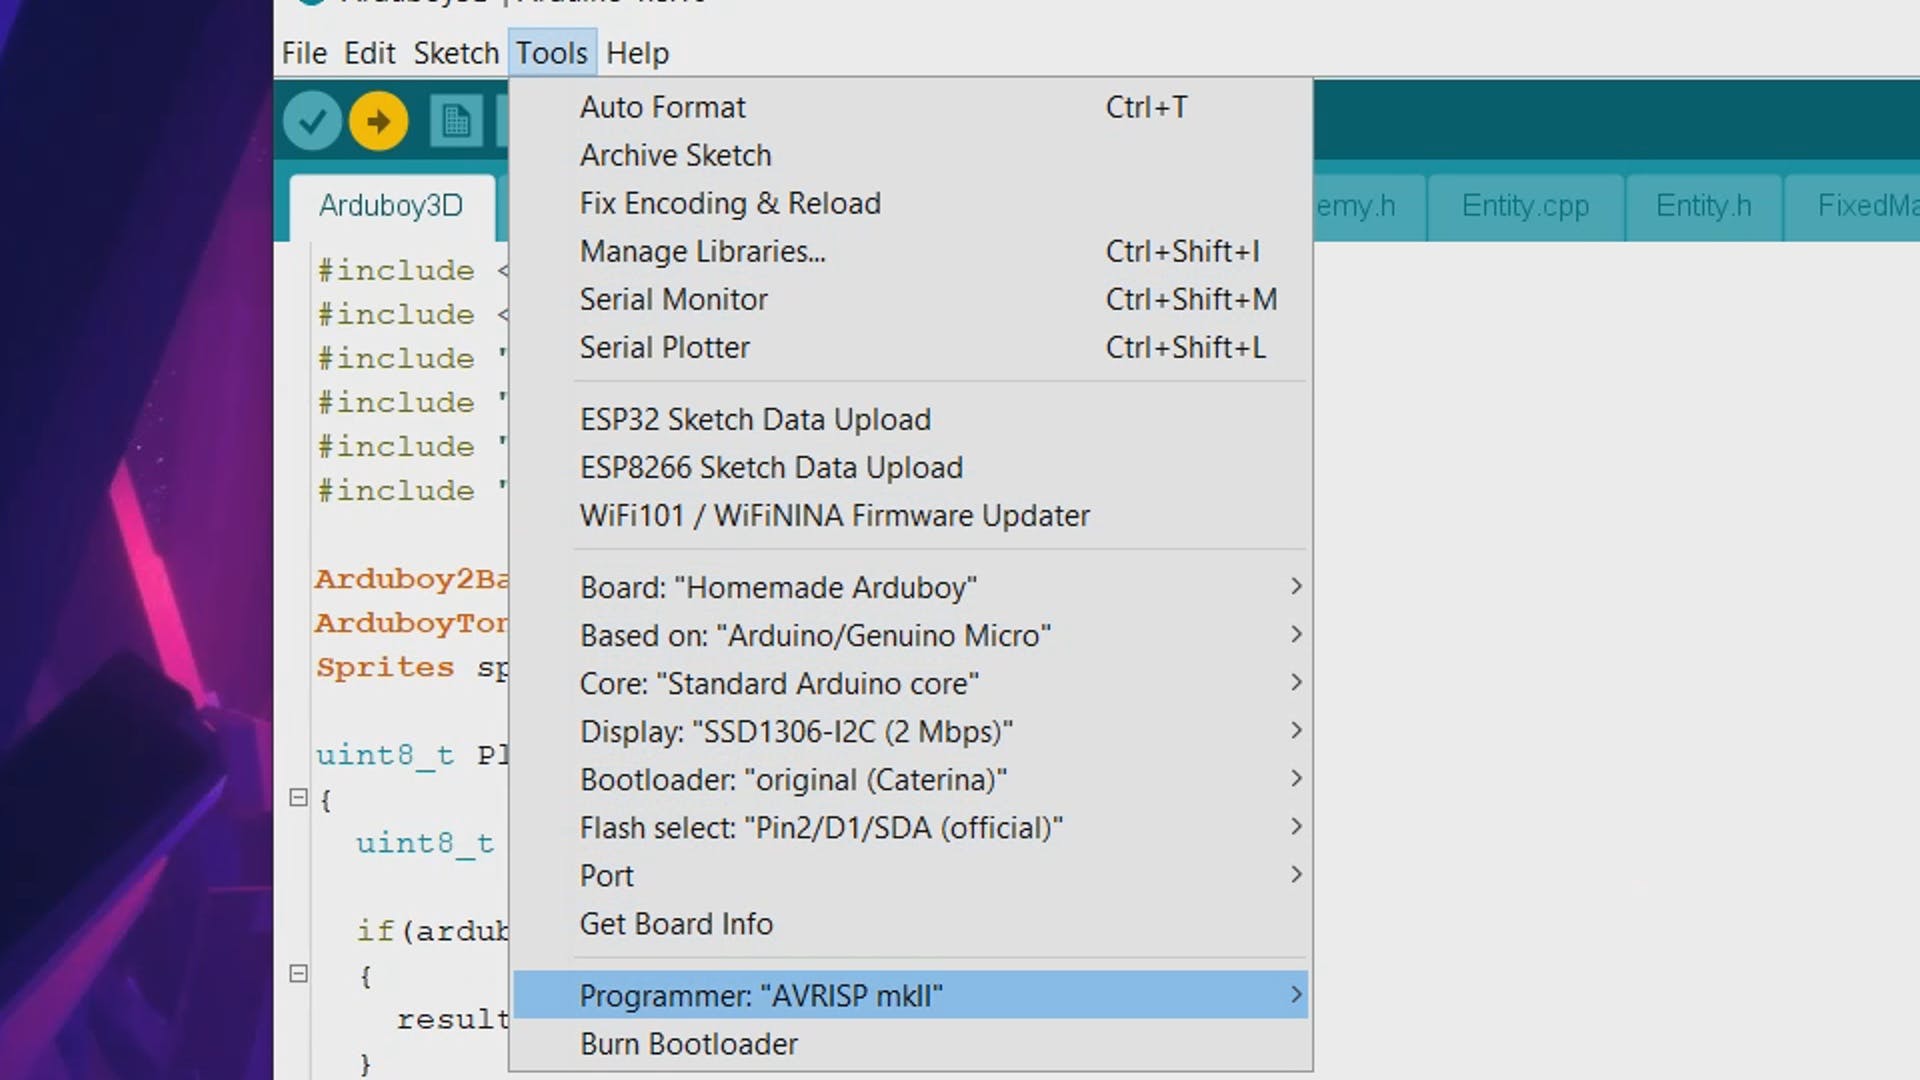
Task: Click the Upload arrow icon
Action: point(378,121)
